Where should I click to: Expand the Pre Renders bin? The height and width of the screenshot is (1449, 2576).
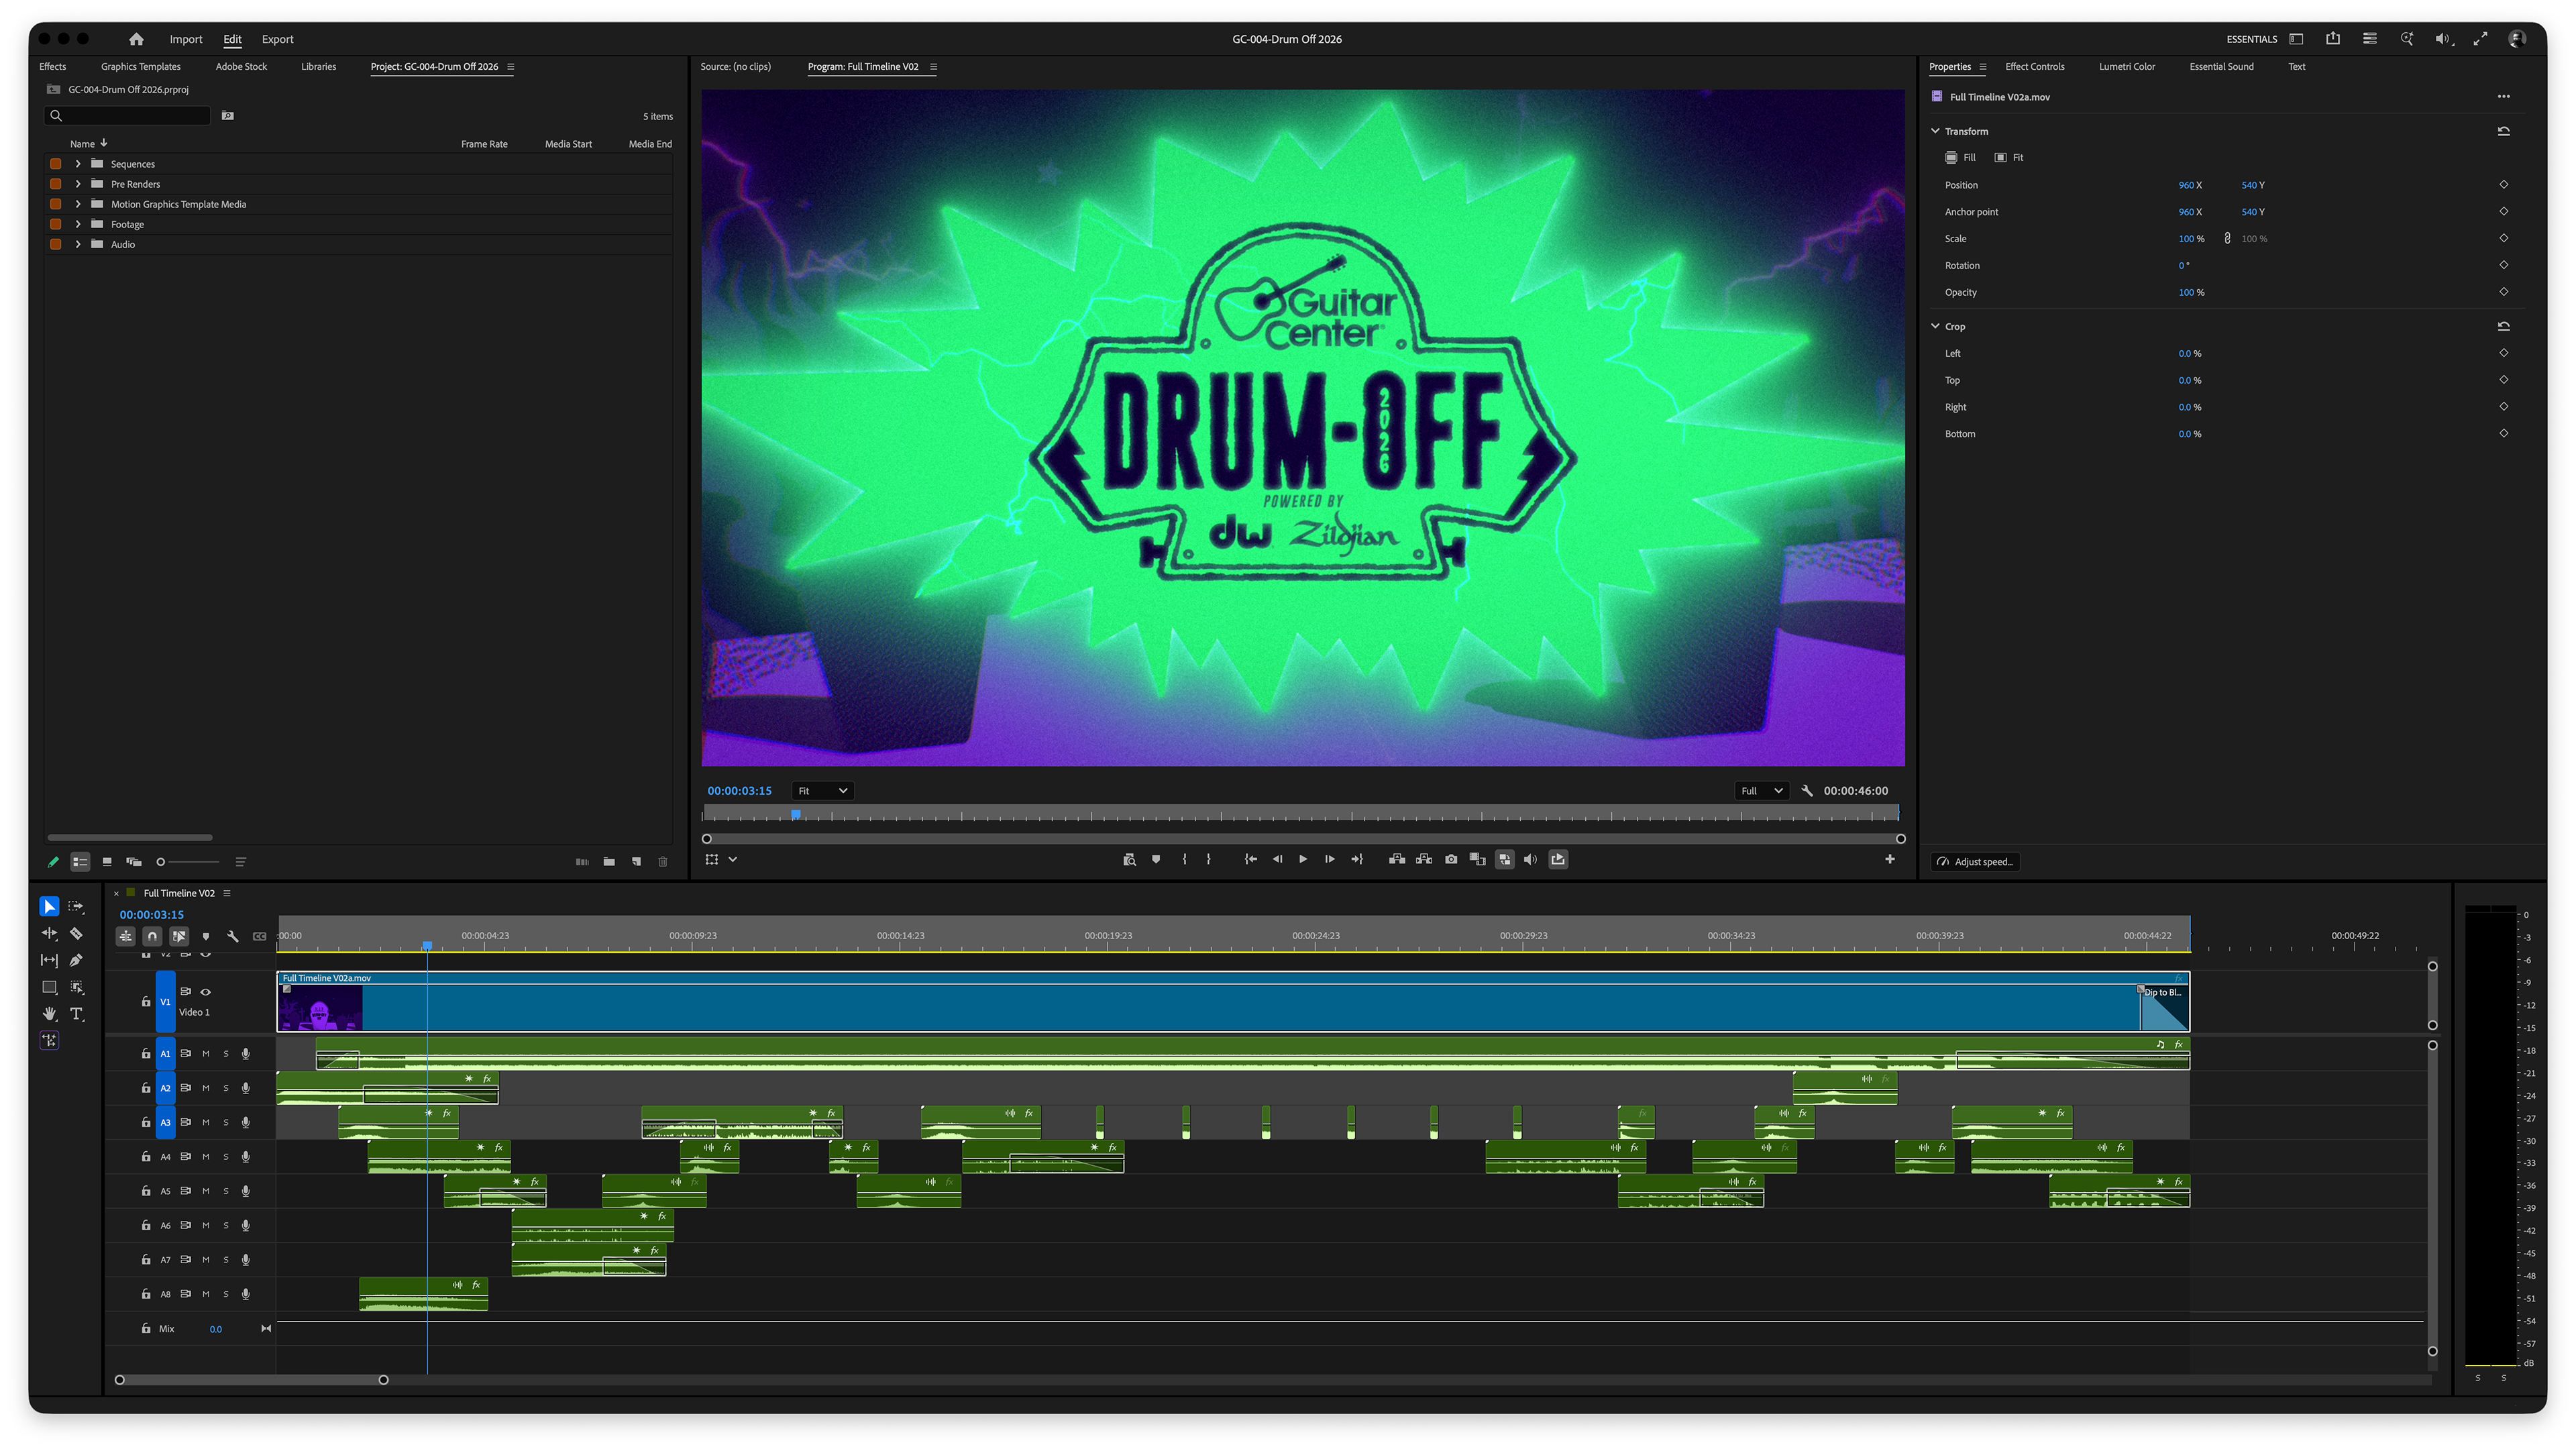click(x=78, y=184)
